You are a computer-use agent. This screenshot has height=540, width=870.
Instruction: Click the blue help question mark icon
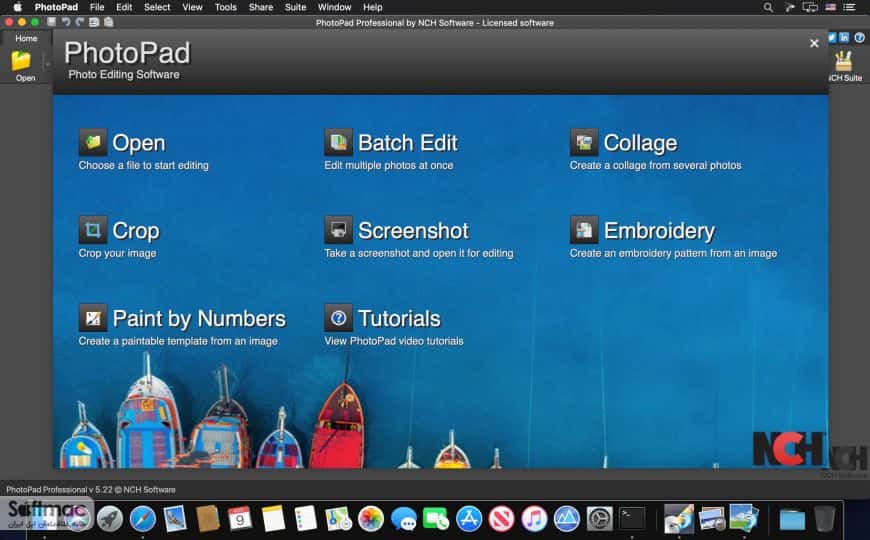[859, 38]
